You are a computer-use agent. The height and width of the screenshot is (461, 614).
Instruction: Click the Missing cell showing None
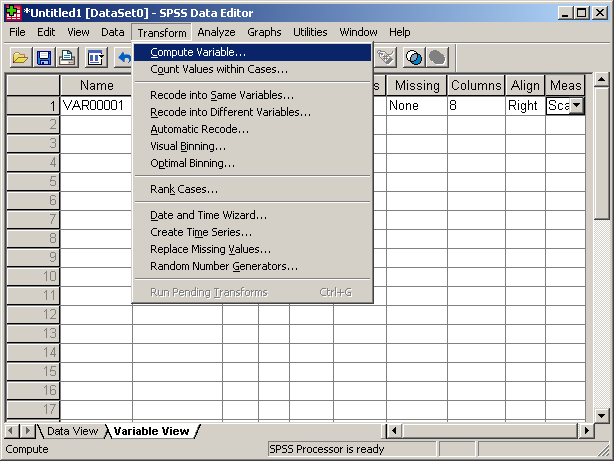pyautogui.click(x=415, y=105)
